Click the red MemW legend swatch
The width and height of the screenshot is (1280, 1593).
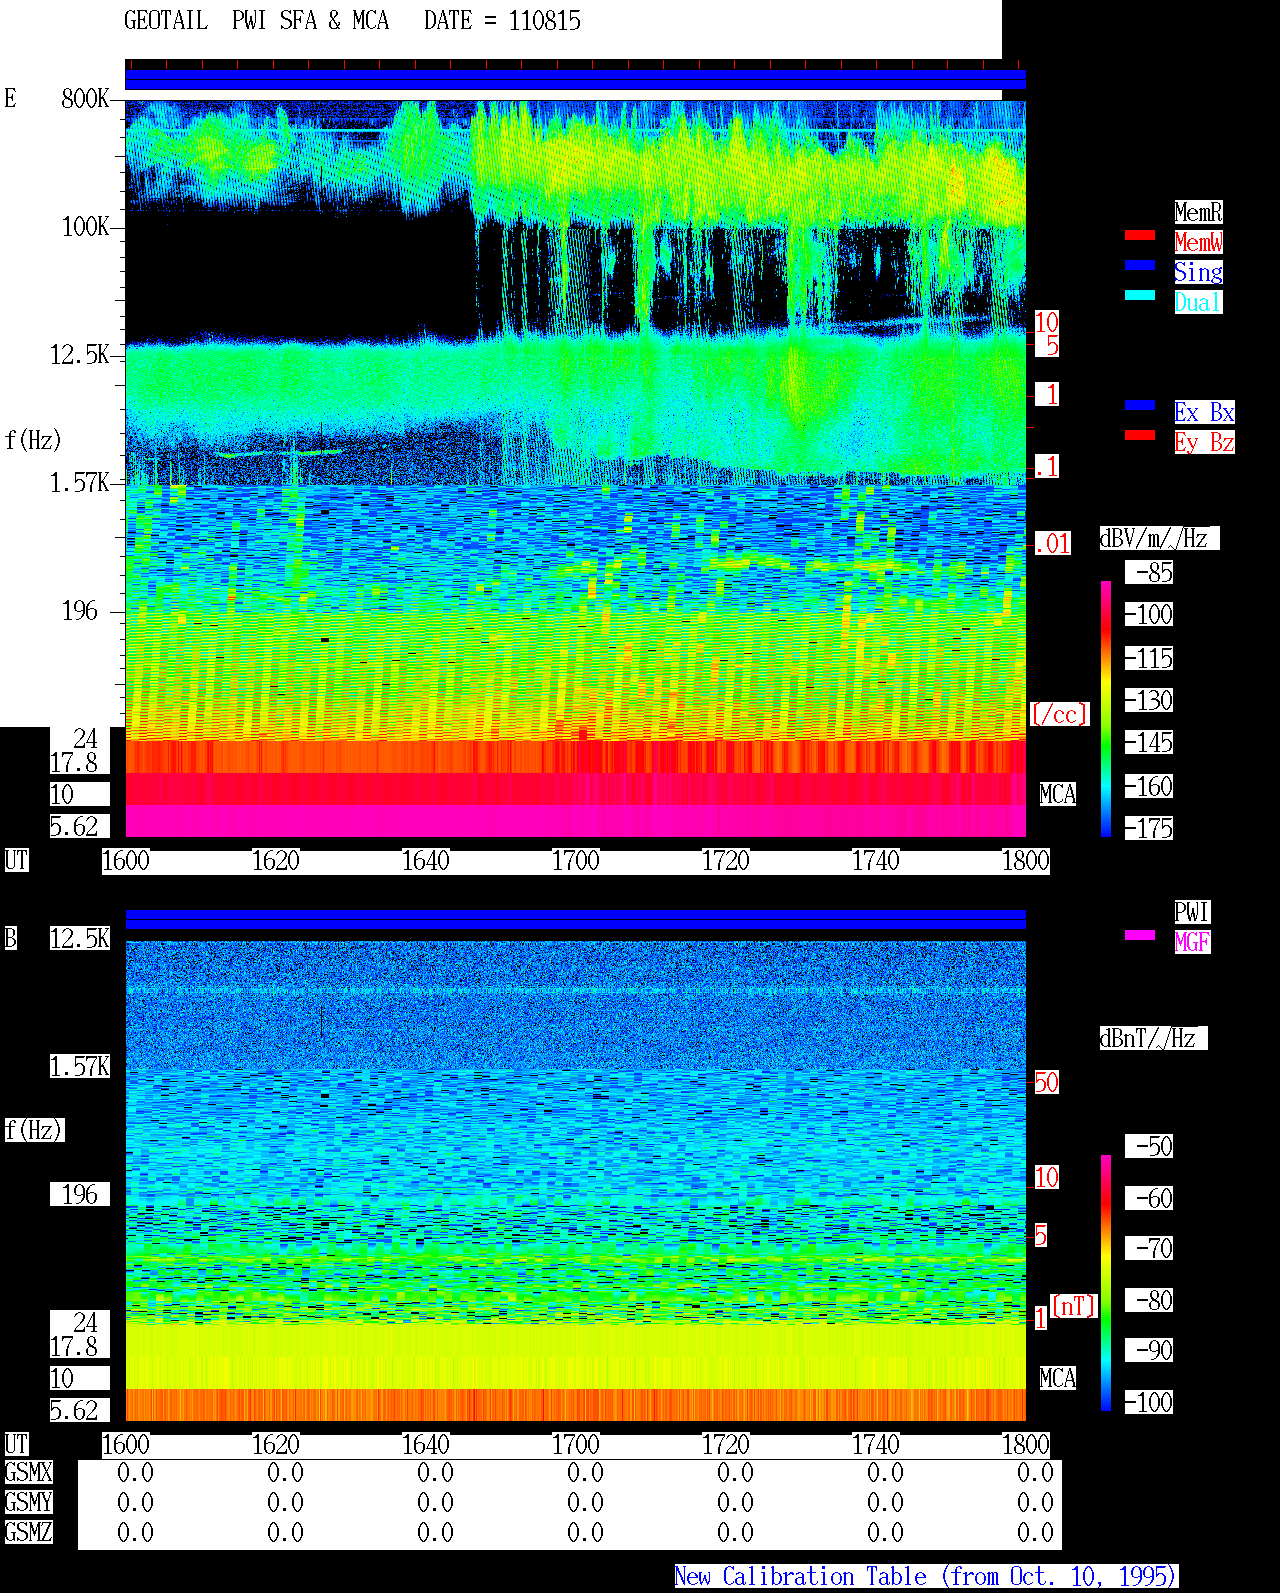coord(1140,235)
